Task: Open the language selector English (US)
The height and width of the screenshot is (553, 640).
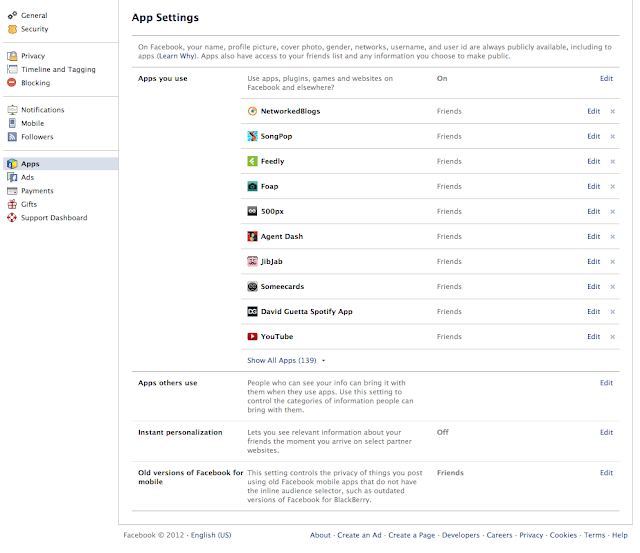Action: point(211,535)
